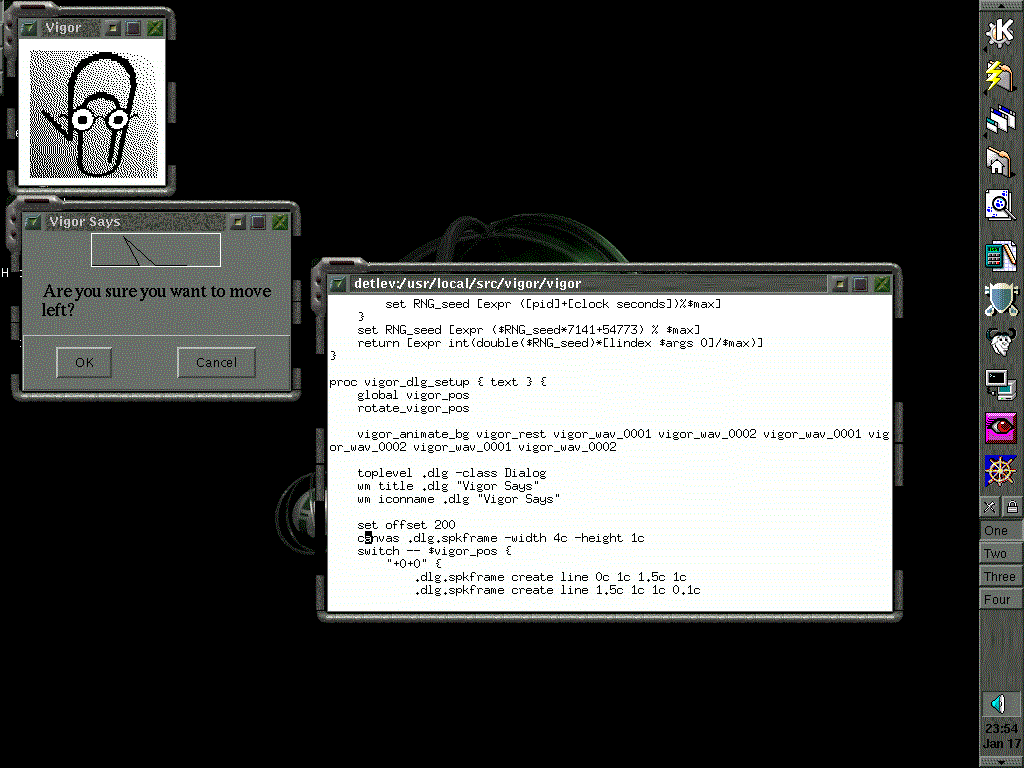The image size is (1024, 768).
Task: Open the window list icon in the panel
Action: pyautogui.click(x=1000, y=119)
